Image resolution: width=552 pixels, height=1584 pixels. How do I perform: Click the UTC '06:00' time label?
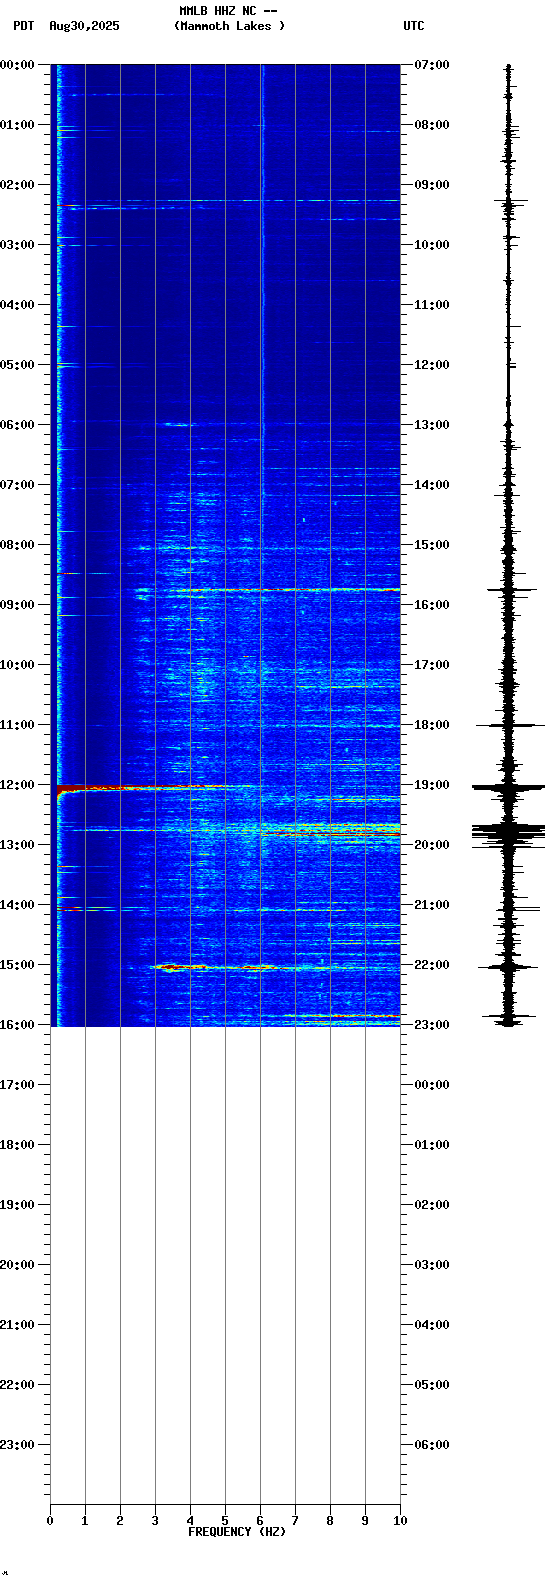(x=432, y=1445)
